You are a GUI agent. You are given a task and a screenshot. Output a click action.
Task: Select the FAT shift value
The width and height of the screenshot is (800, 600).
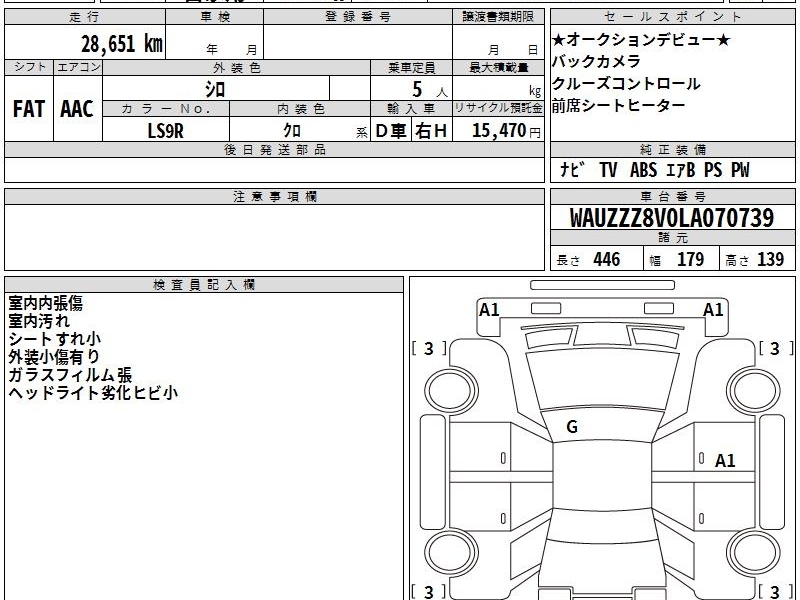tap(29, 109)
